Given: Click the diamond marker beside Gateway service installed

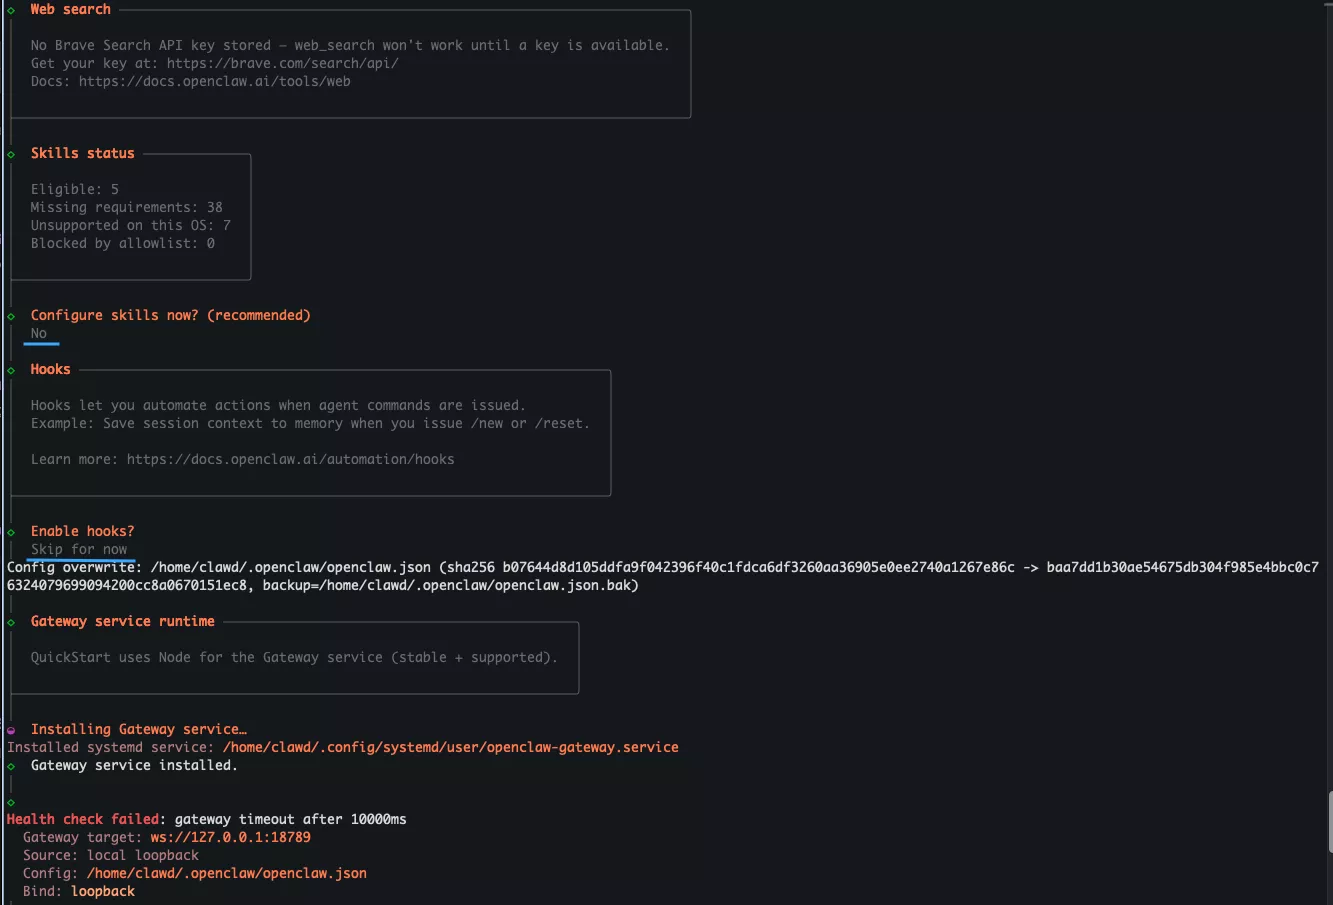Looking at the screenshot, I should pyautogui.click(x=11, y=766).
